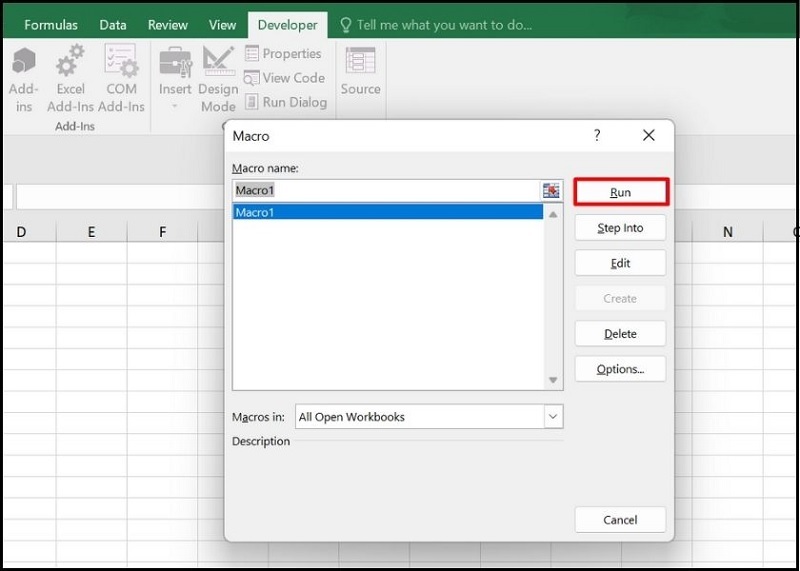
Task: Click the Add-ins hexagon icon
Action: (x=23, y=62)
